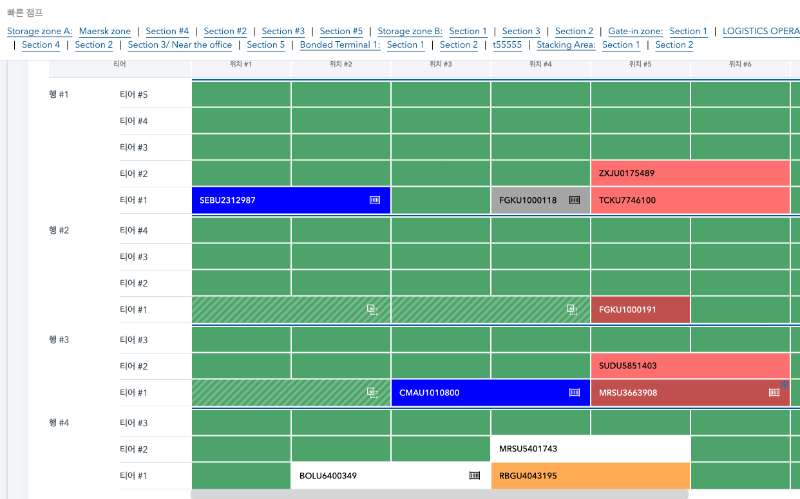Jump to Section 3/ Near the office
Screen dimensions: 800x499
[180, 45]
